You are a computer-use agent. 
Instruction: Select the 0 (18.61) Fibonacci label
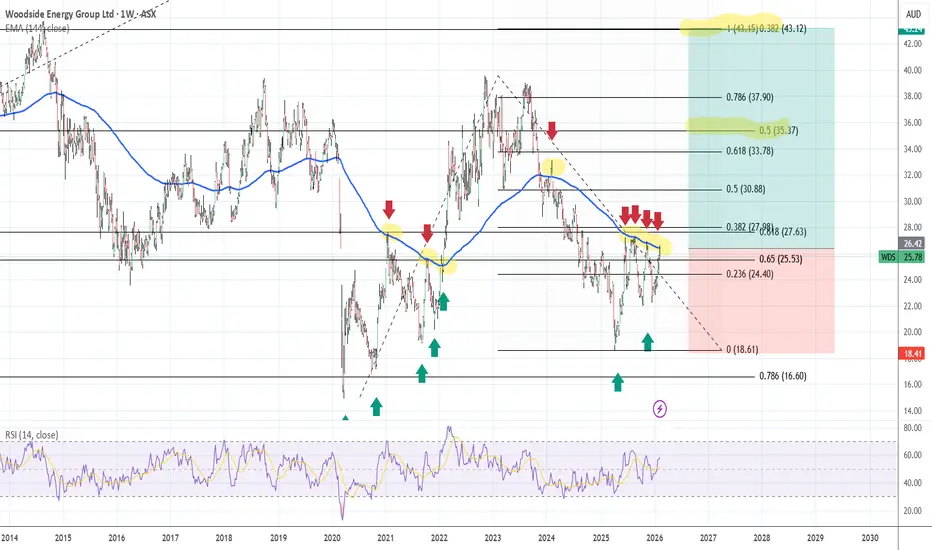(x=742, y=349)
